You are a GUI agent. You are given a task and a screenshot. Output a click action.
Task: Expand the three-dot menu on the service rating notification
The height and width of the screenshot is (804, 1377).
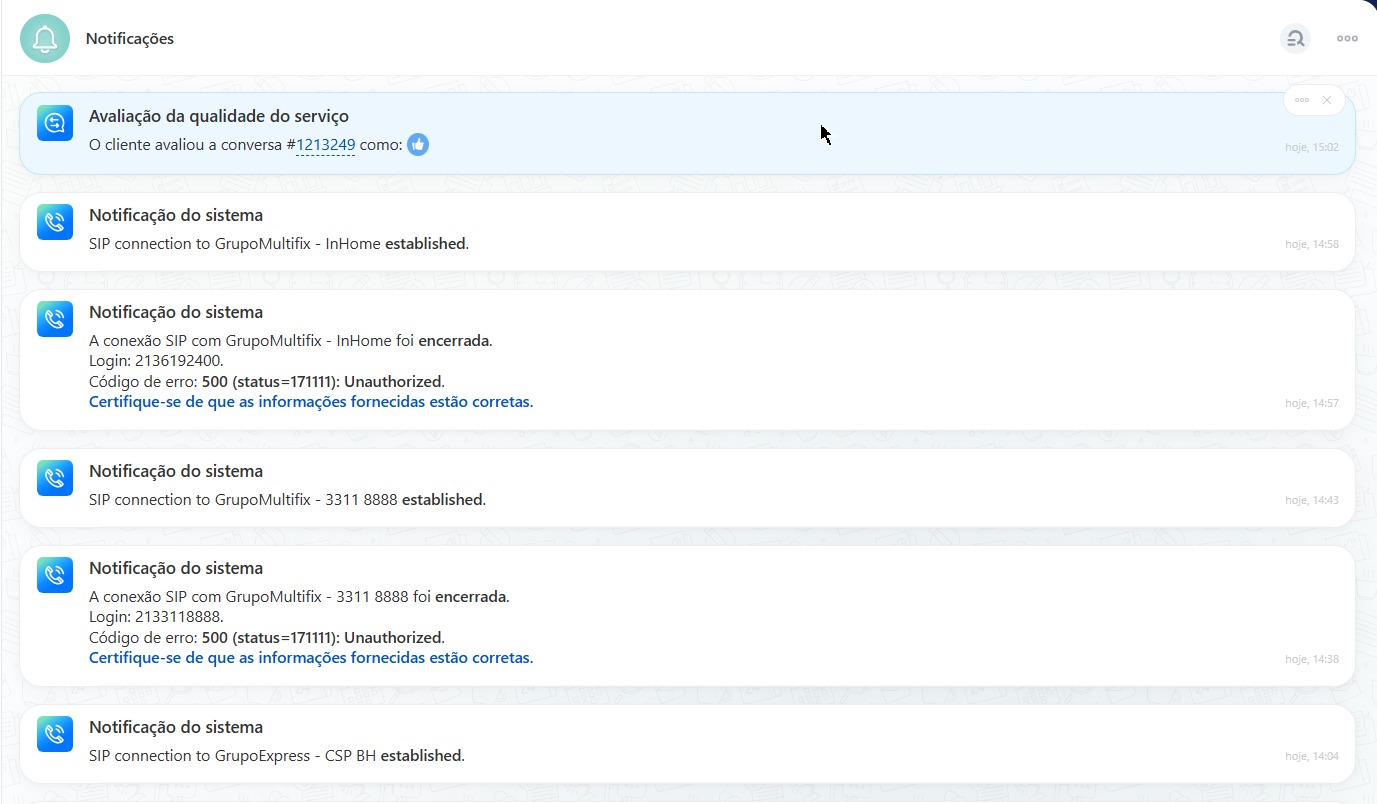(1301, 100)
